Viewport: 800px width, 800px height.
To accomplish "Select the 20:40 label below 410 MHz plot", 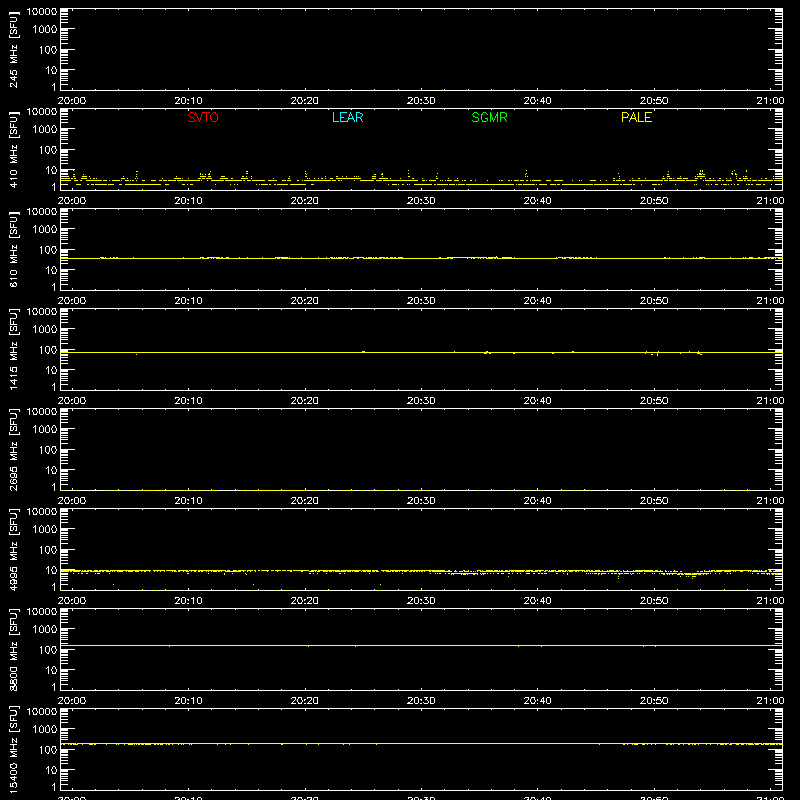I will click(537, 201).
